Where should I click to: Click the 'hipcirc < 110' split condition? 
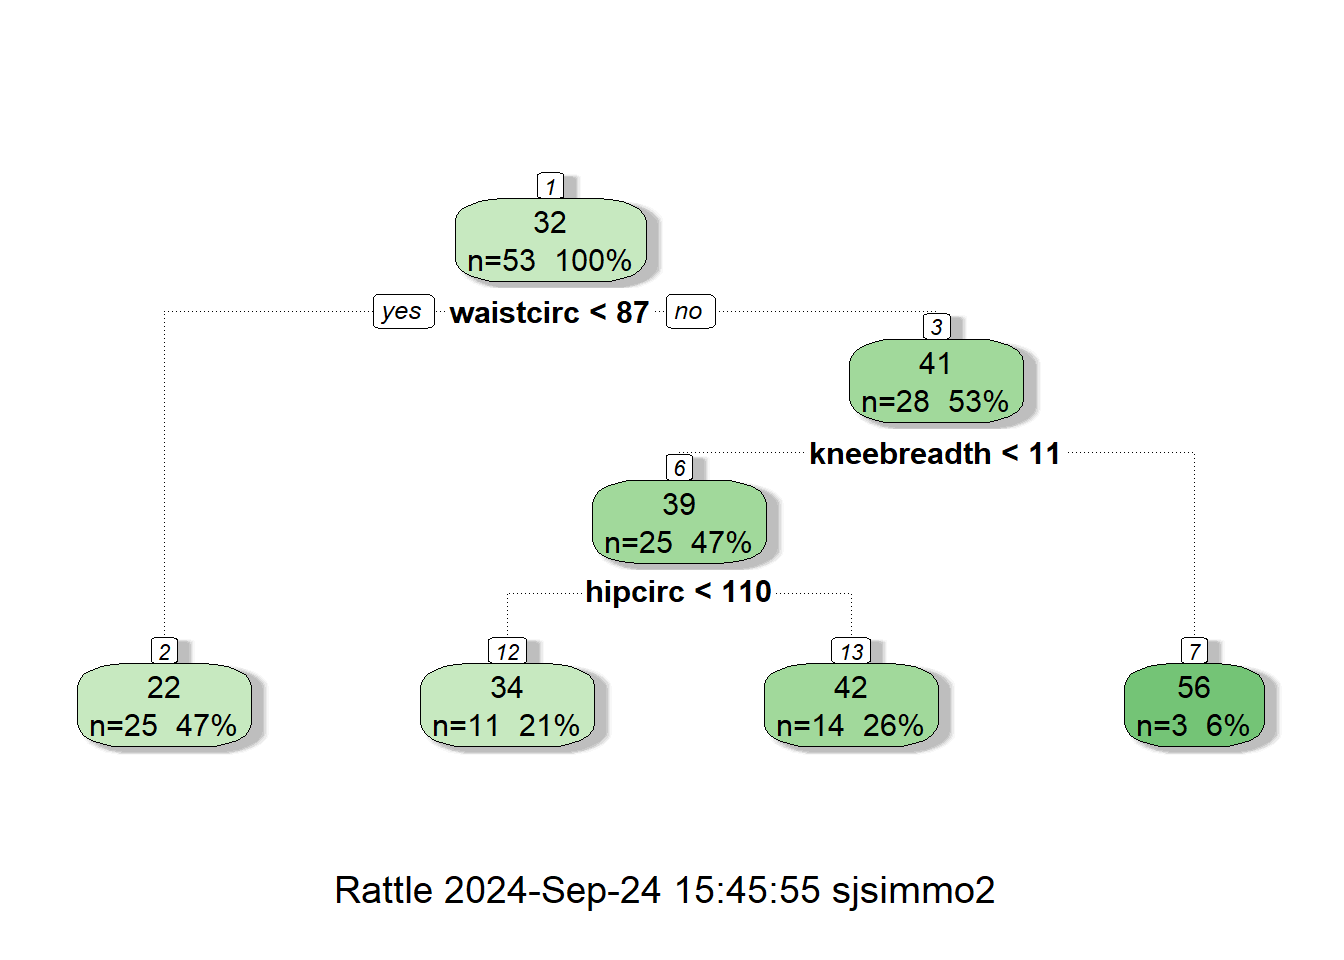[x=678, y=592]
